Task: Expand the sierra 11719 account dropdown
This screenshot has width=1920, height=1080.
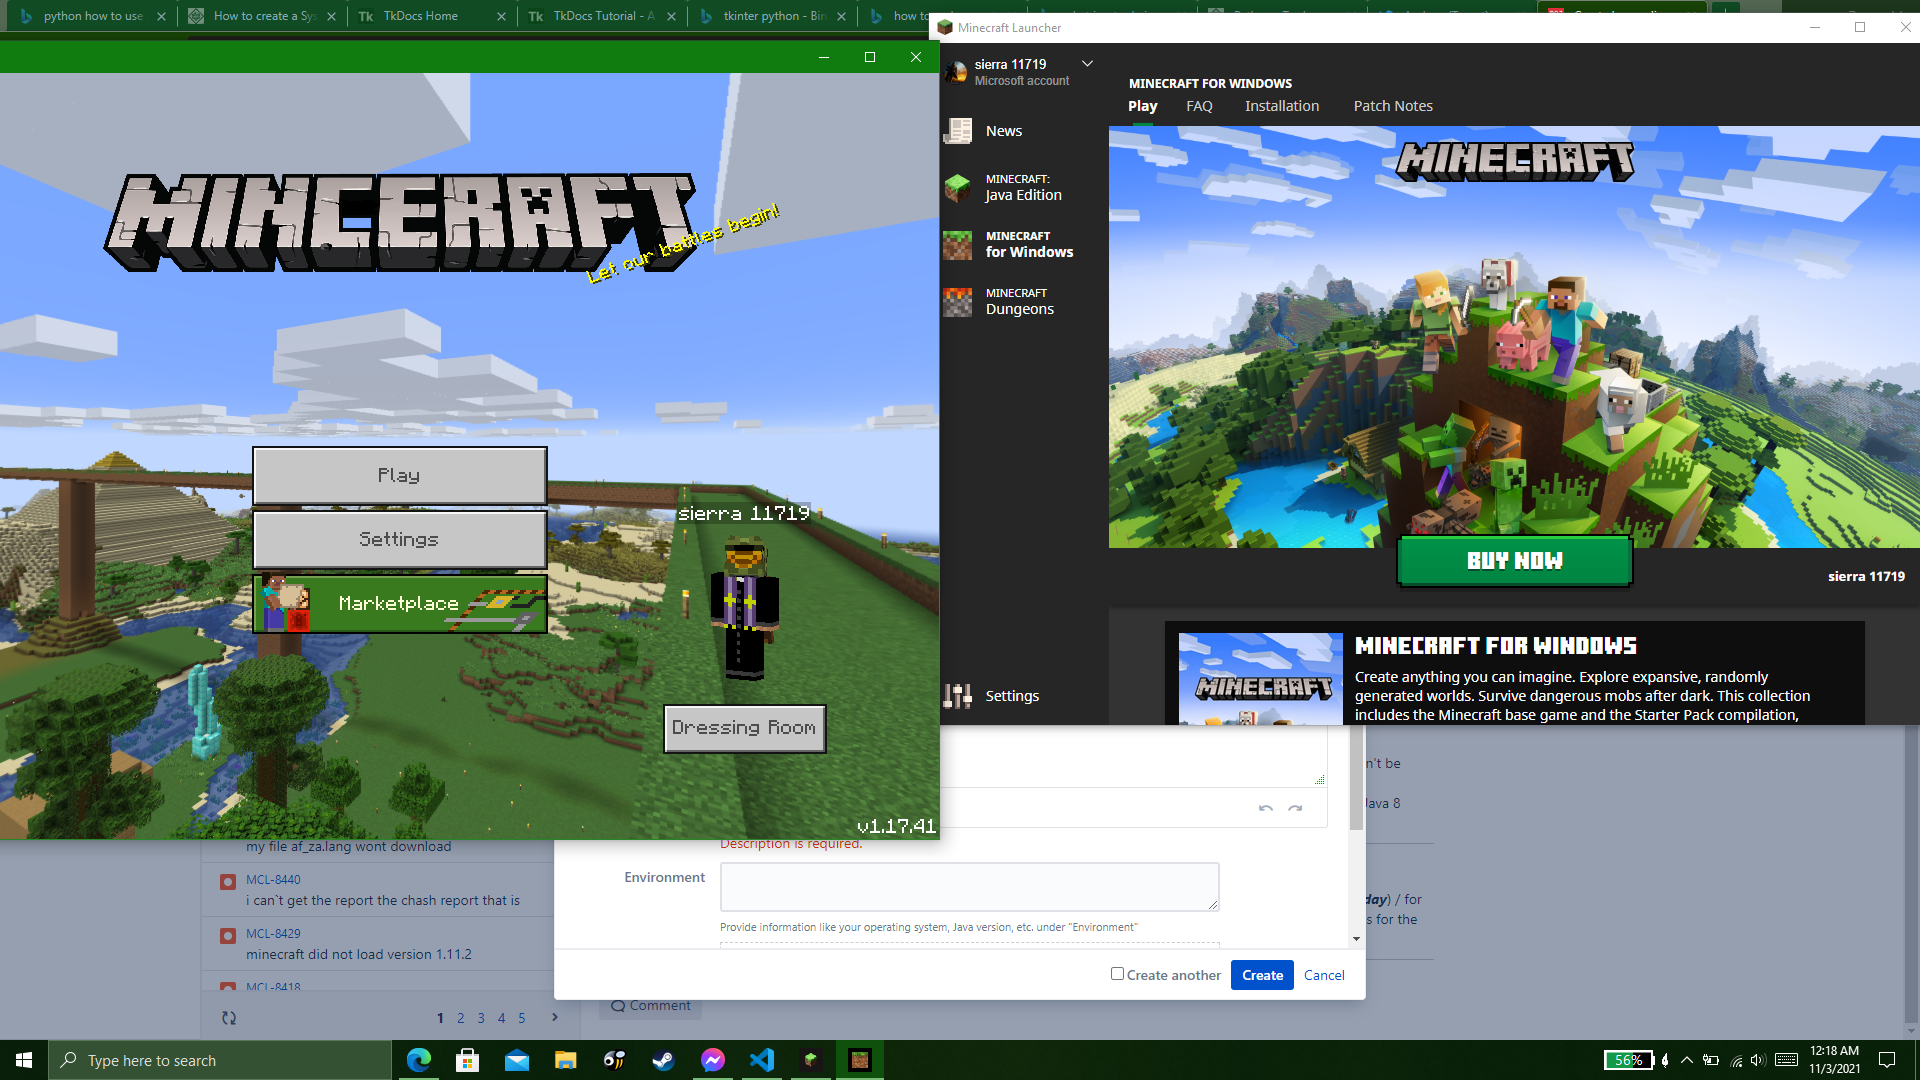Action: [1087, 64]
